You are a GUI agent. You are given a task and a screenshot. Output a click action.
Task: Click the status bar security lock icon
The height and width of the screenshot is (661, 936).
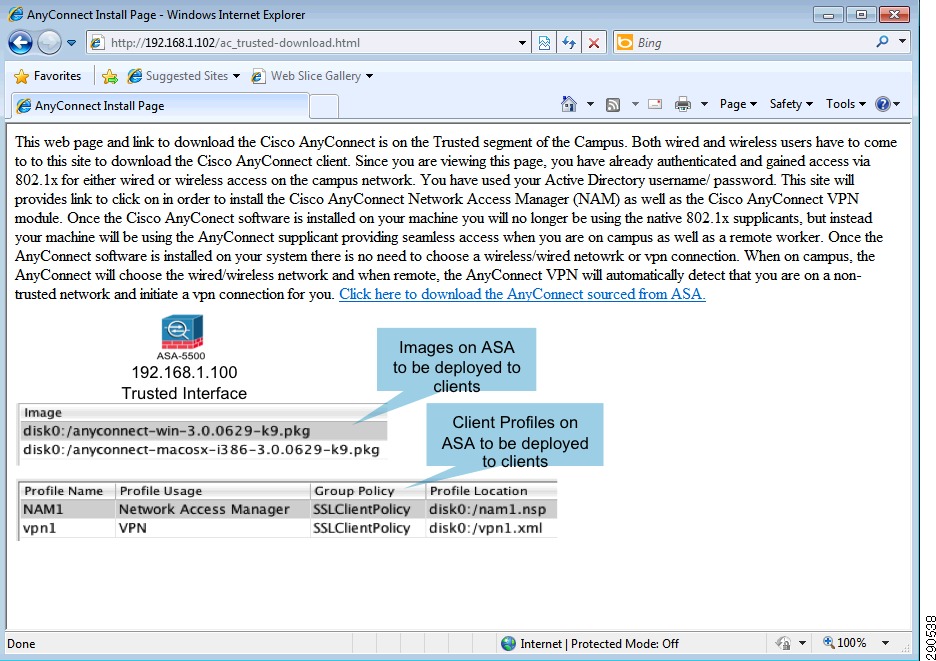tap(783, 643)
